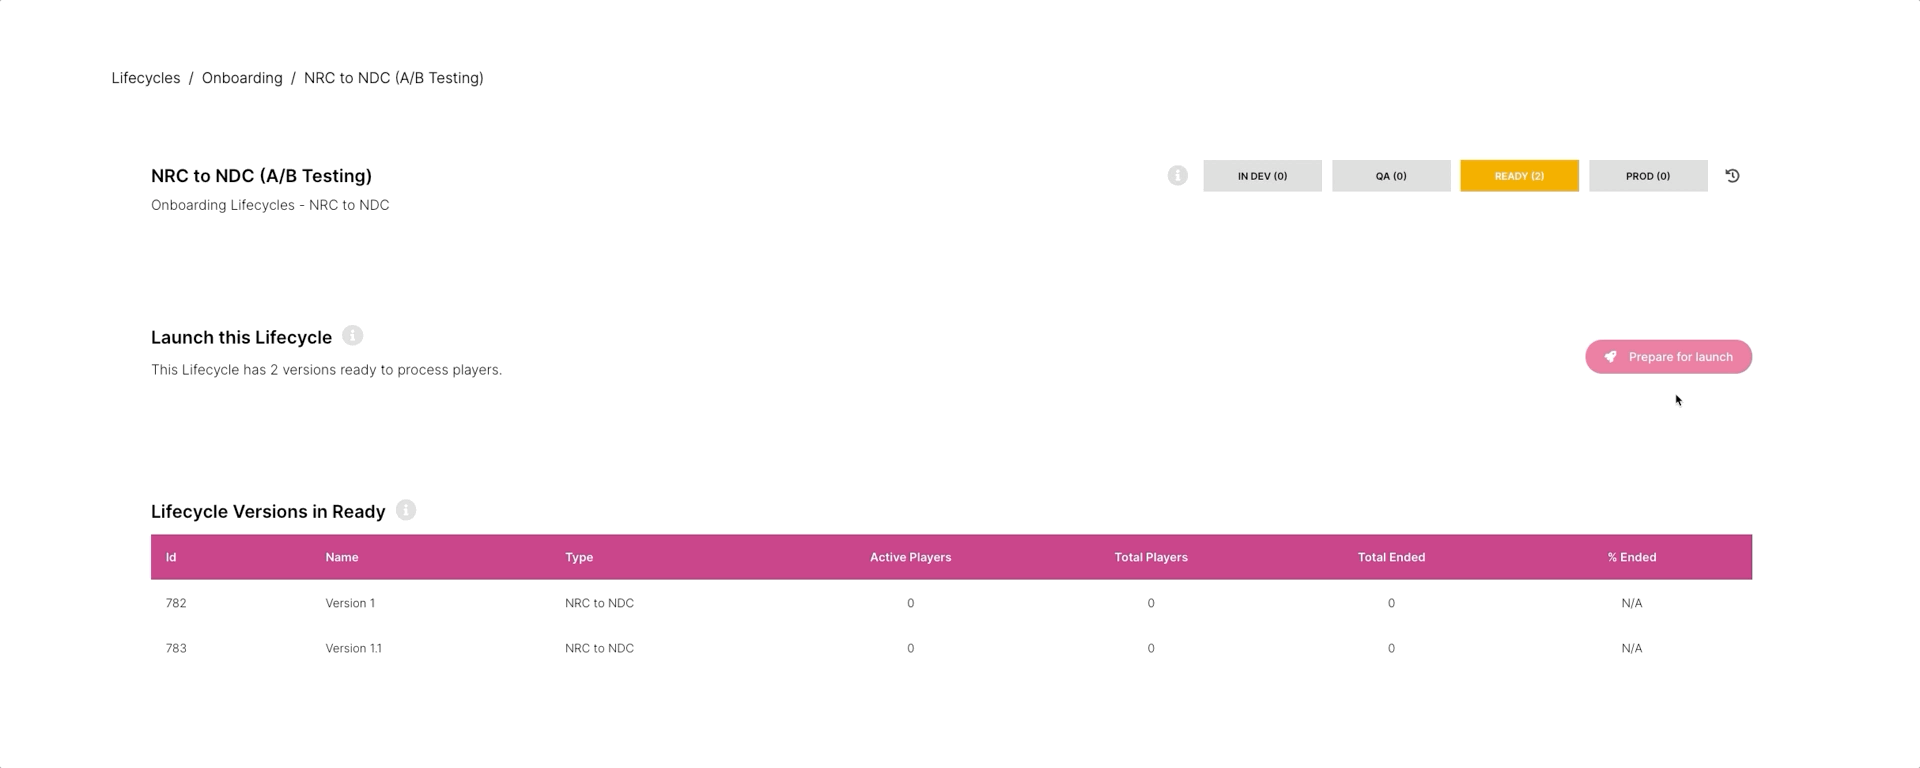The width and height of the screenshot is (1920, 768).
Task: Click info icon next to Launch this Lifecycle
Action: (352, 336)
